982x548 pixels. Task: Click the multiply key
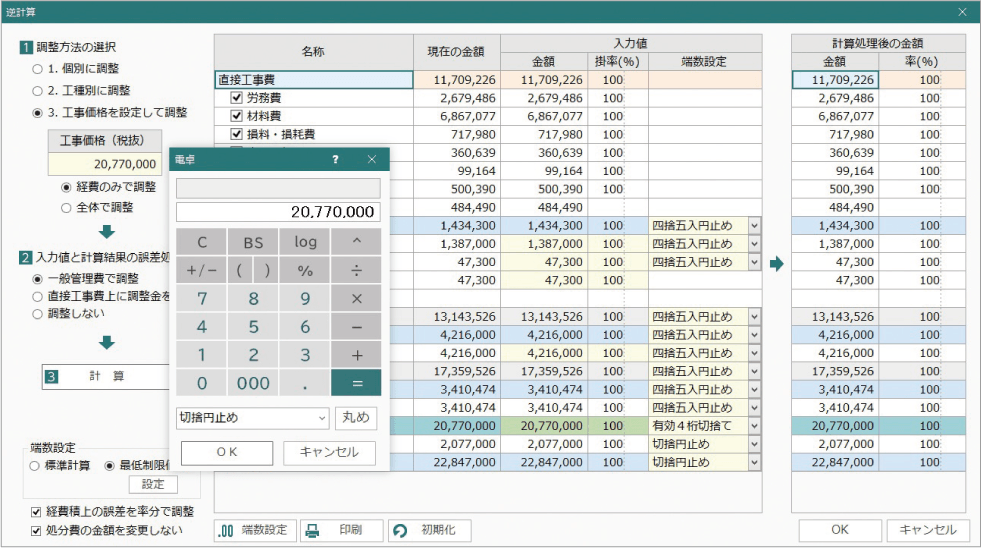click(x=356, y=299)
